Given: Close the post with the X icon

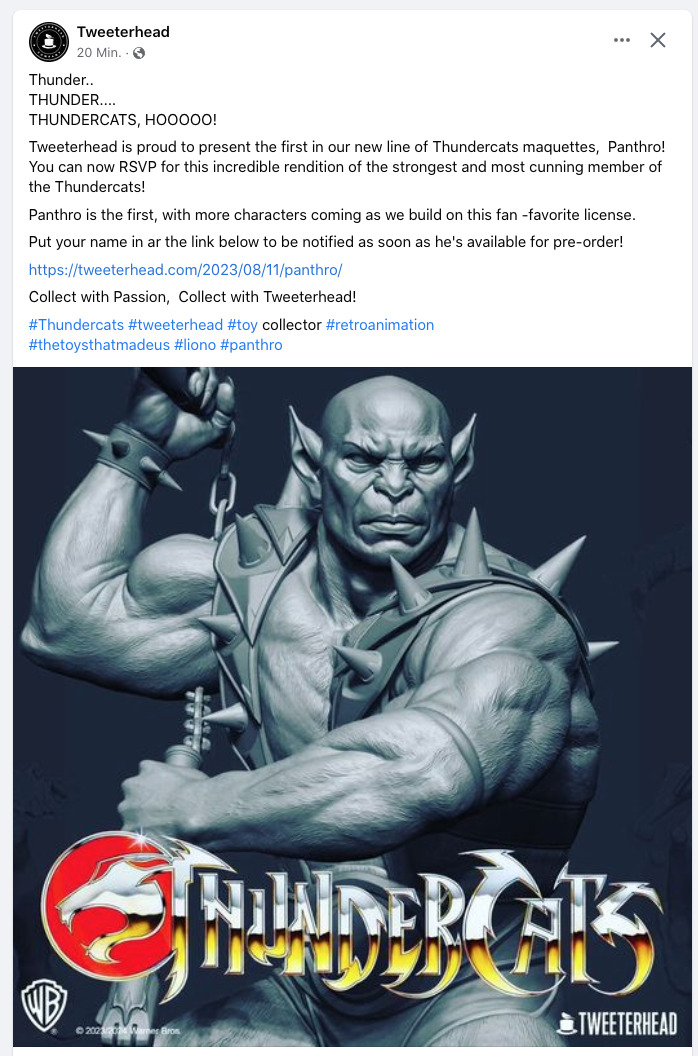Looking at the screenshot, I should pyautogui.click(x=658, y=40).
